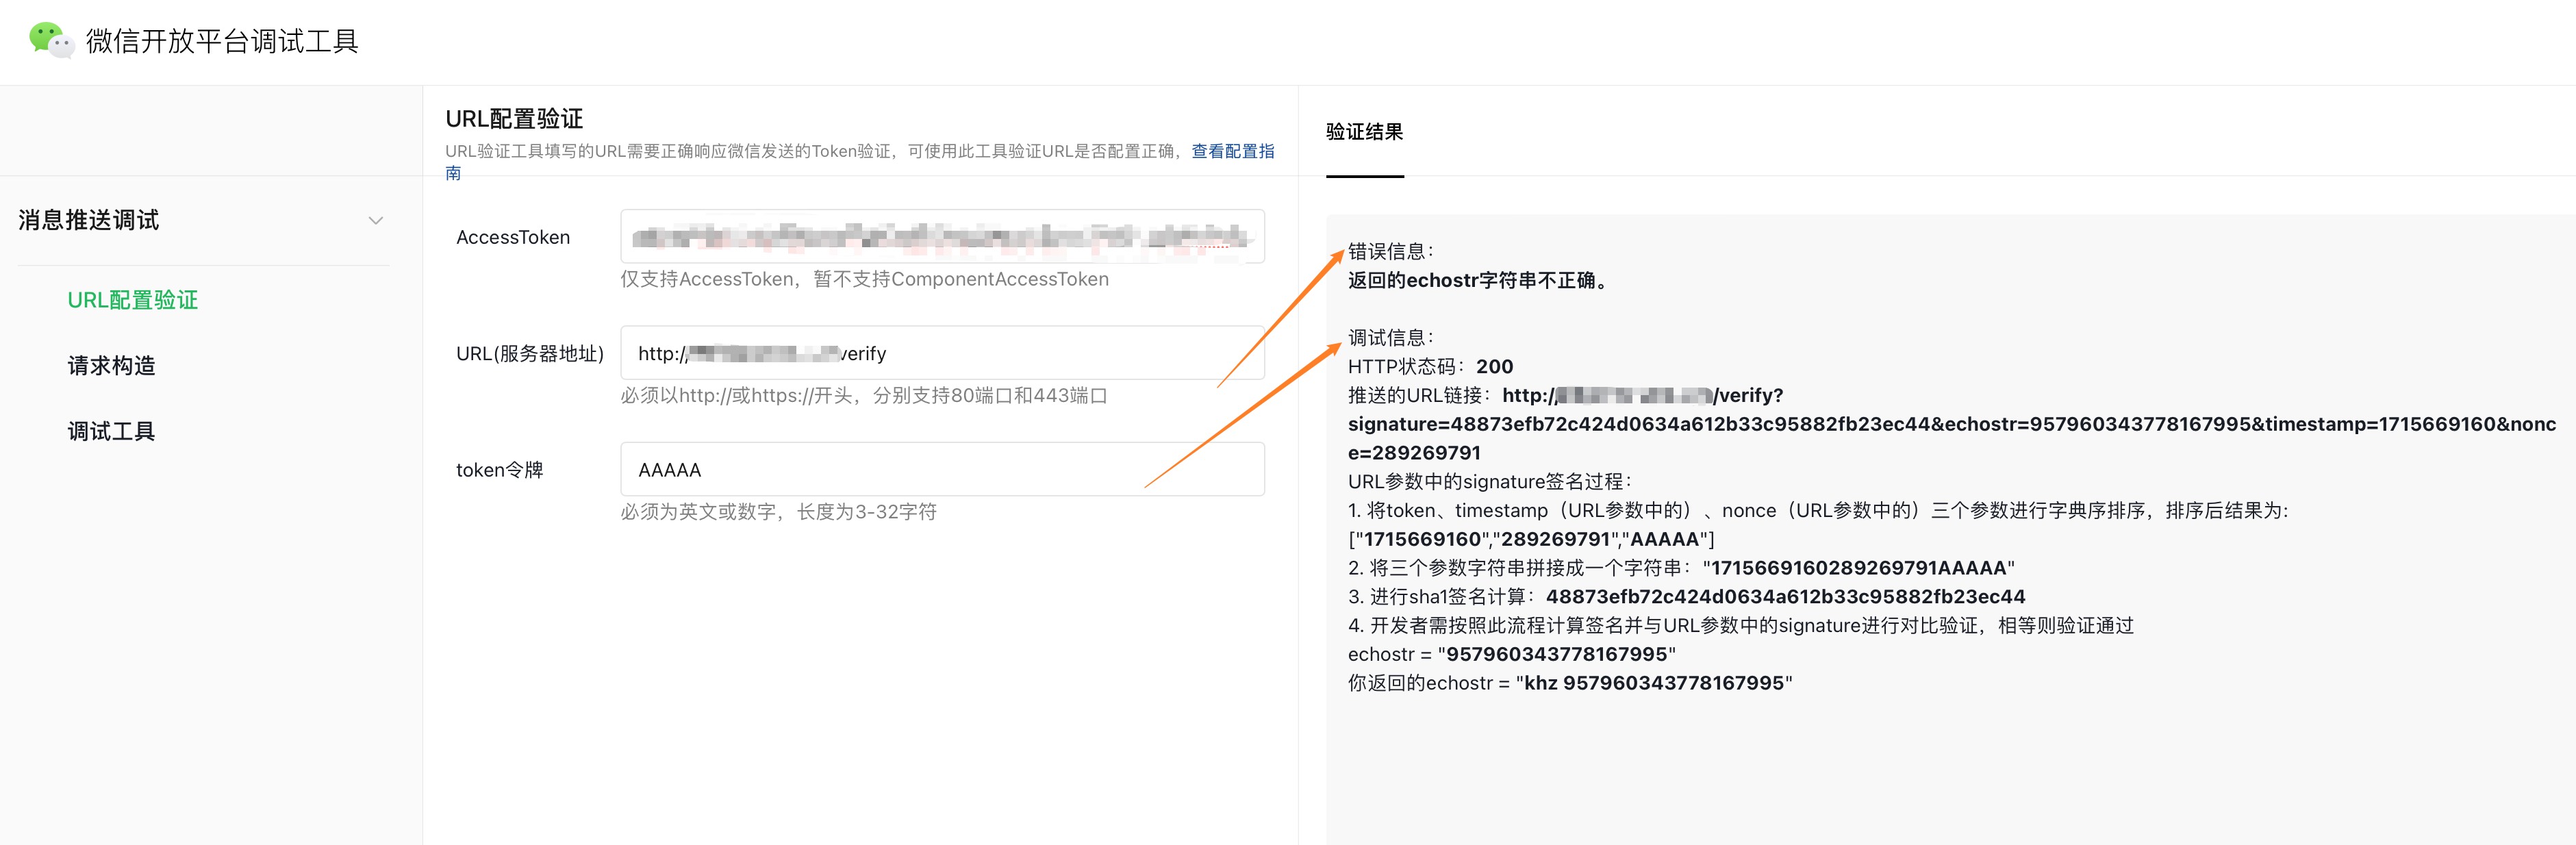Open 请求构造 in the sidebar
This screenshot has height=845, width=2576.
tap(111, 366)
